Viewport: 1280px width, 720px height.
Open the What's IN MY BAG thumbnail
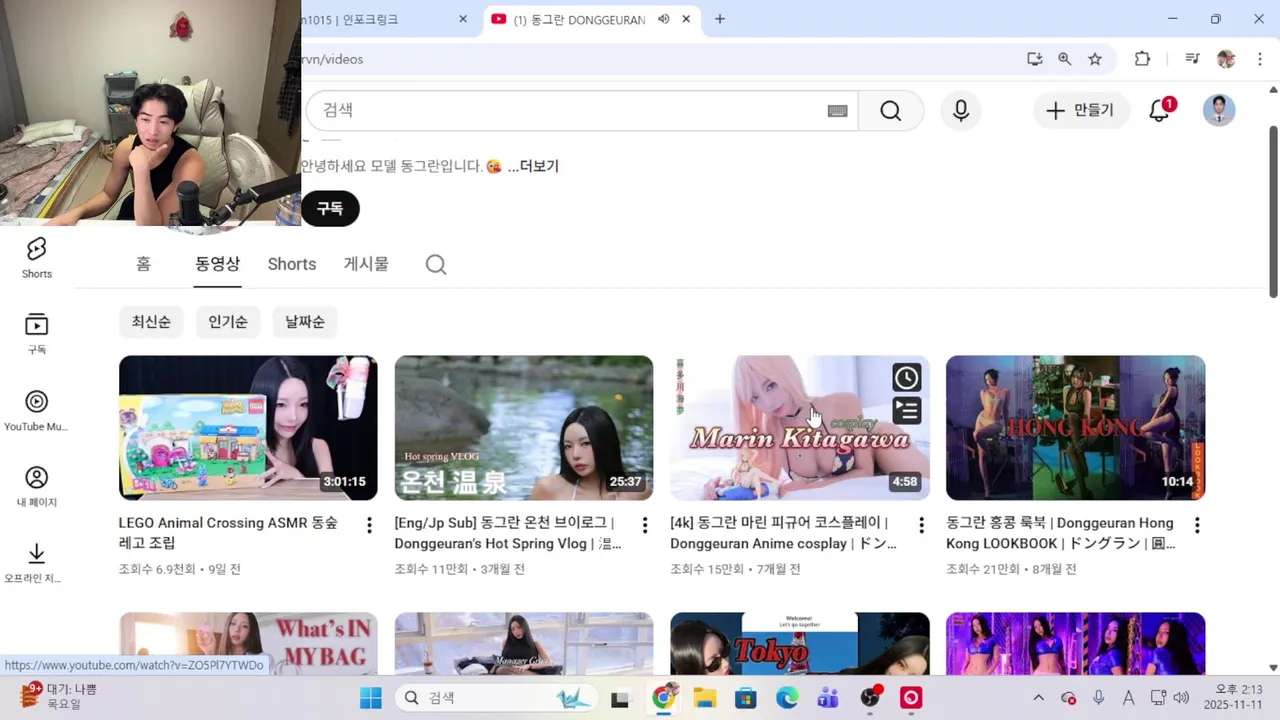tap(248, 644)
